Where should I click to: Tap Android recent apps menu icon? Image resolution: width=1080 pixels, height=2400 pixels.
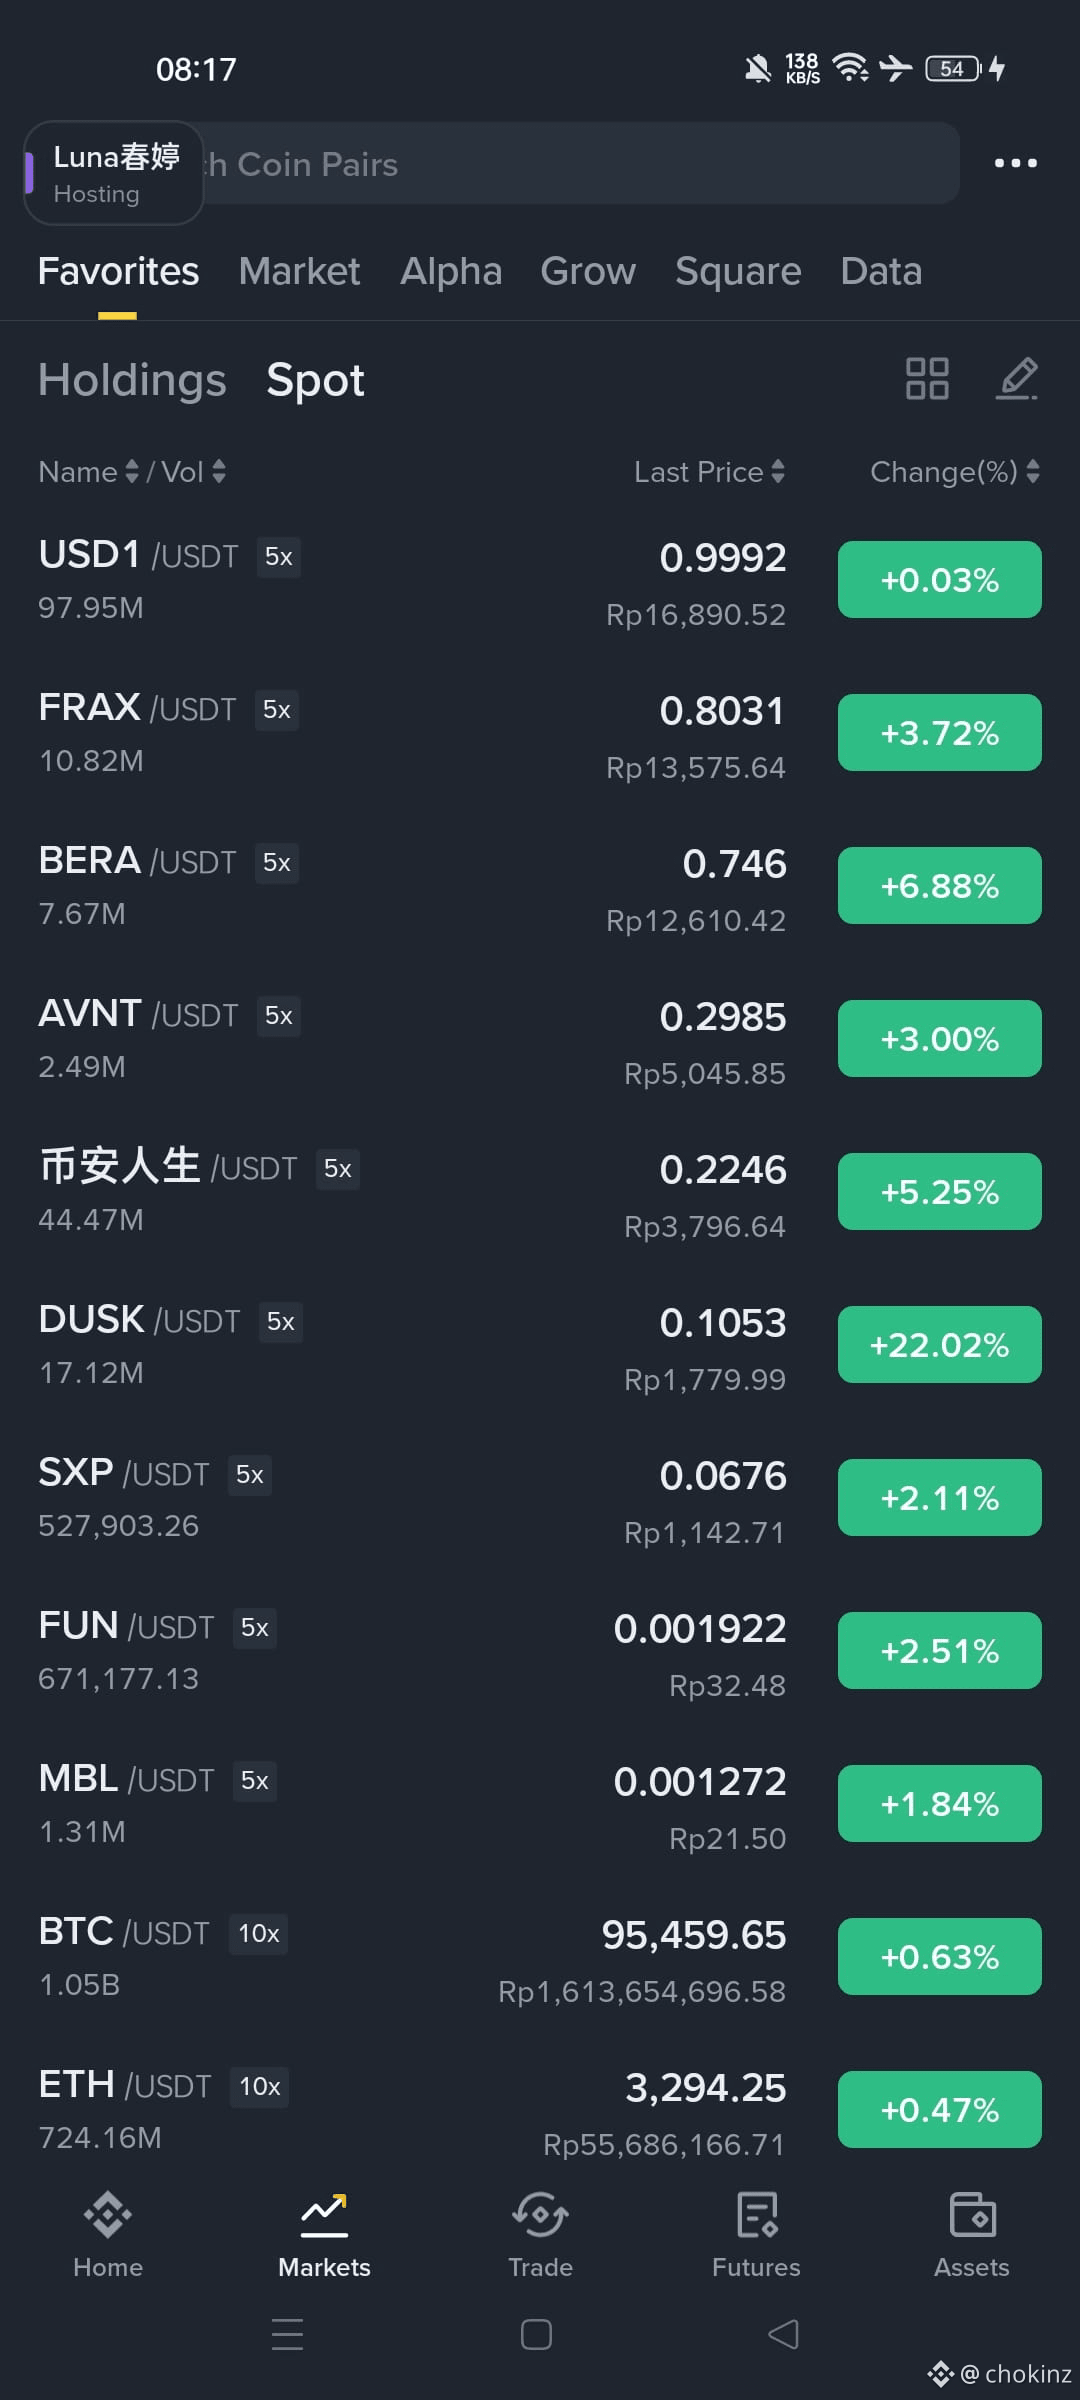(x=287, y=2334)
